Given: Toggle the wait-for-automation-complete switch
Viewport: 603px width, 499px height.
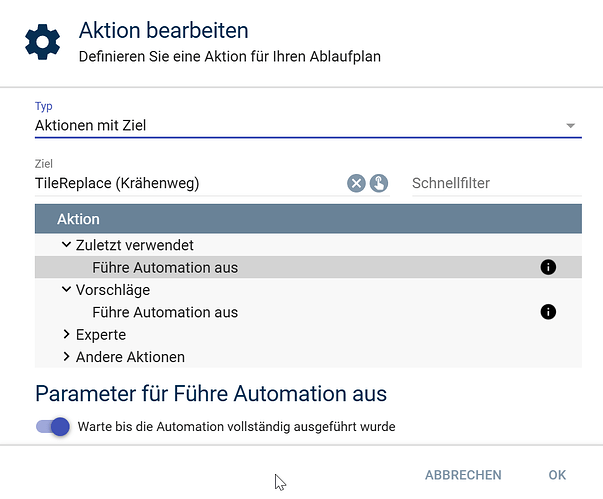Looking at the screenshot, I should click(53, 426).
